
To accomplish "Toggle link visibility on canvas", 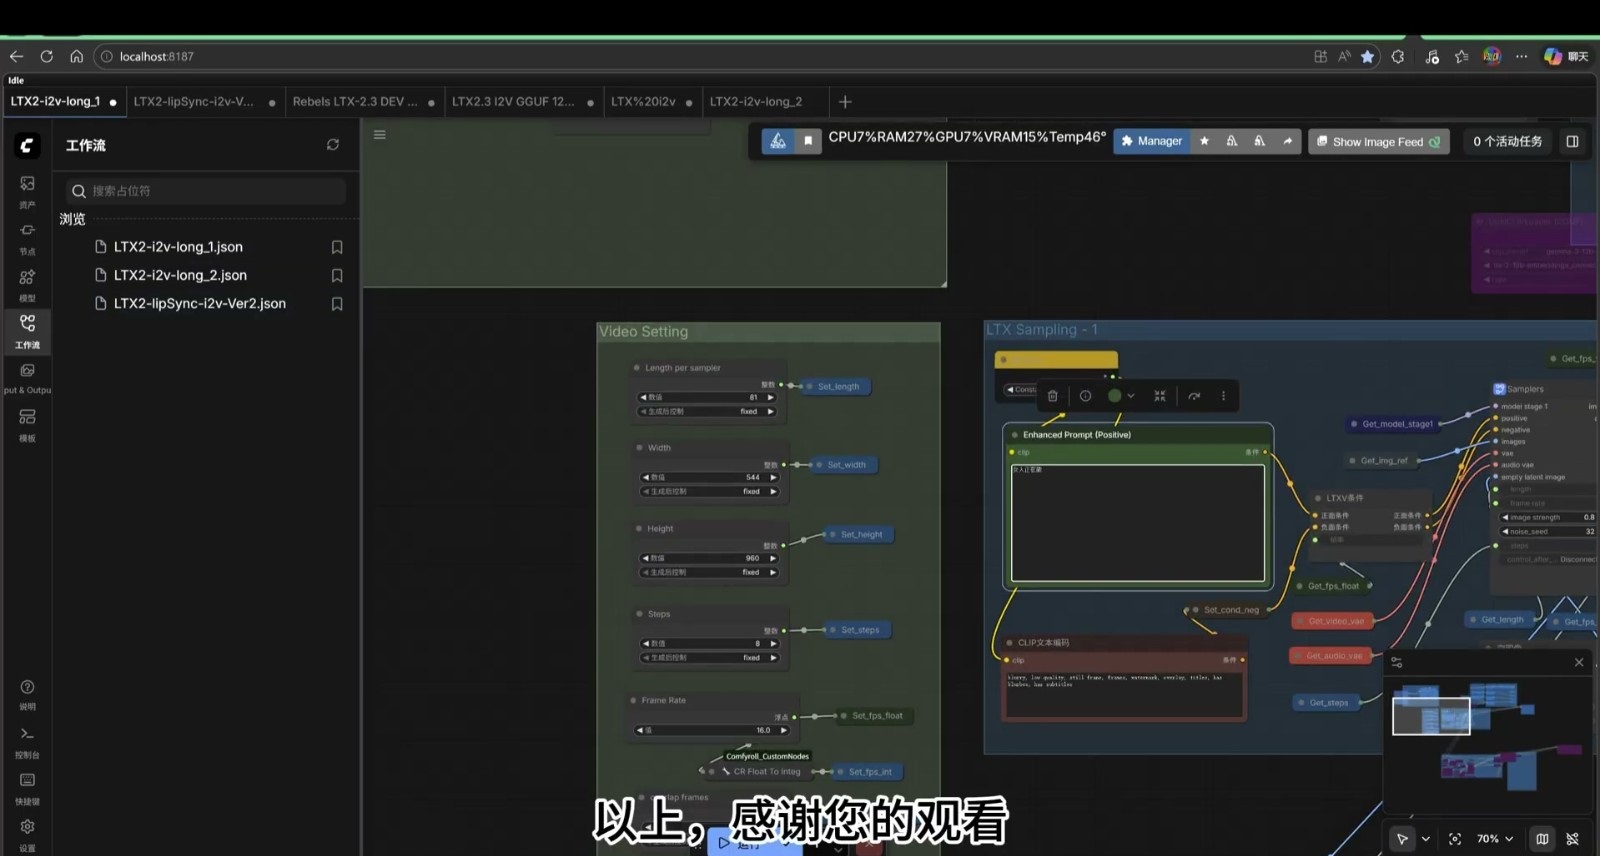I will click(x=1572, y=839).
